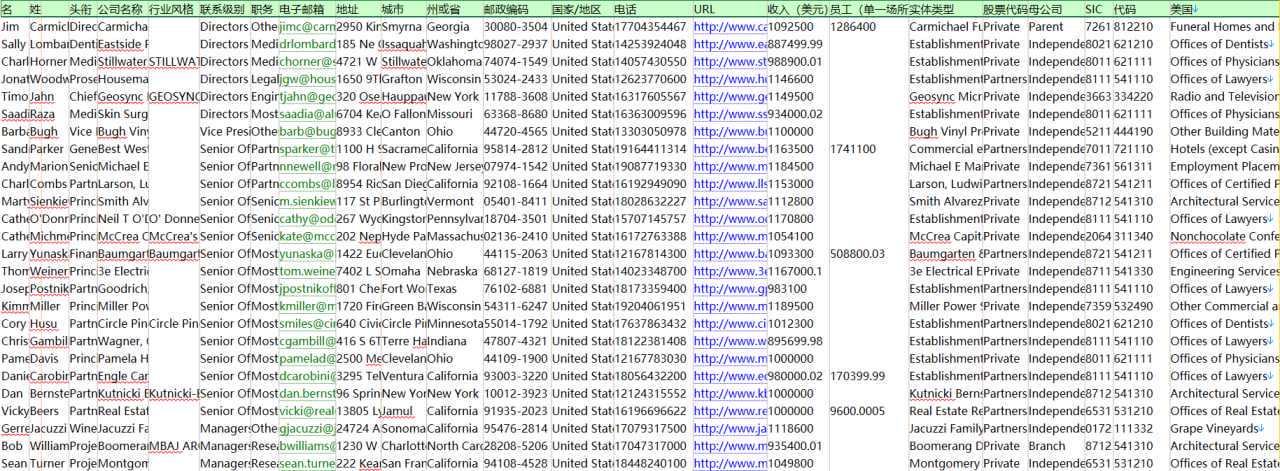Select the cell 9600.0005
Image resolution: width=1280 pixels, height=471 pixels.
click(x=868, y=412)
